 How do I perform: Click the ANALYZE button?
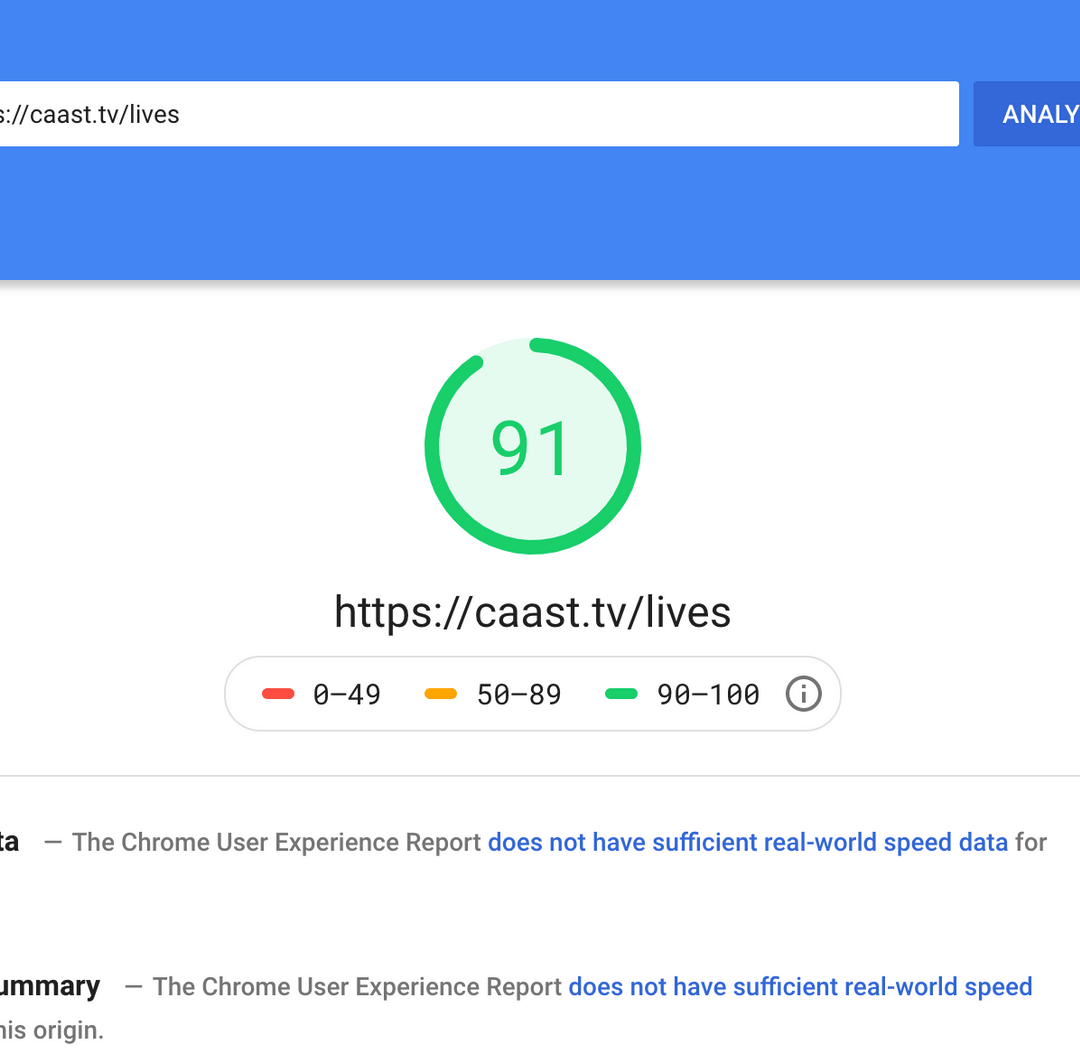1027,114
